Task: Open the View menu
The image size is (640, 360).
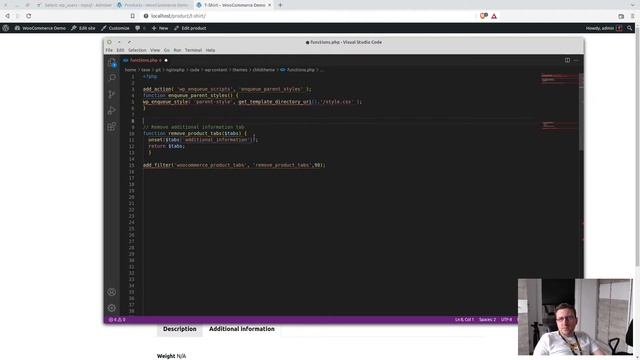Action: (155, 50)
